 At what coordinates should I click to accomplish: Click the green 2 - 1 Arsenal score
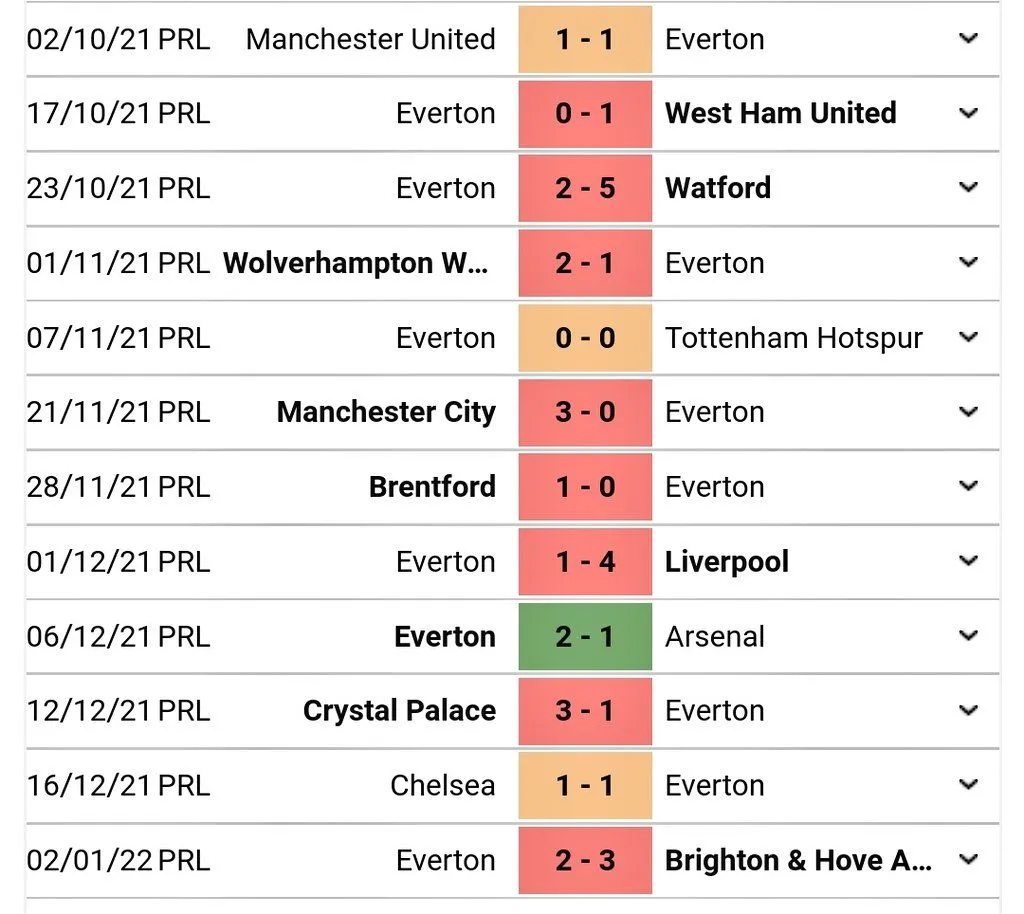coord(585,636)
